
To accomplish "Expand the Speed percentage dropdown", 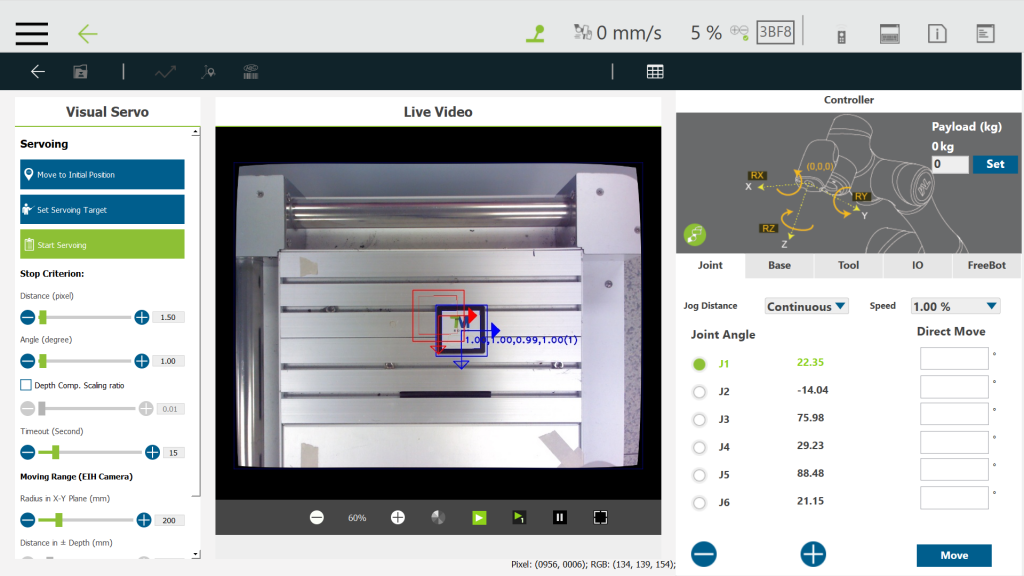I will 955,306.
